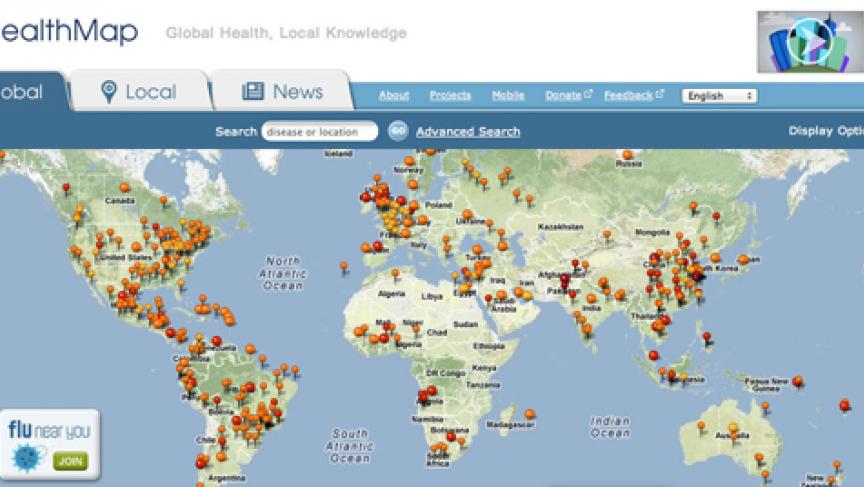The image size is (864, 487).
Task: Open the Donate external link
Action: coord(568,96)
